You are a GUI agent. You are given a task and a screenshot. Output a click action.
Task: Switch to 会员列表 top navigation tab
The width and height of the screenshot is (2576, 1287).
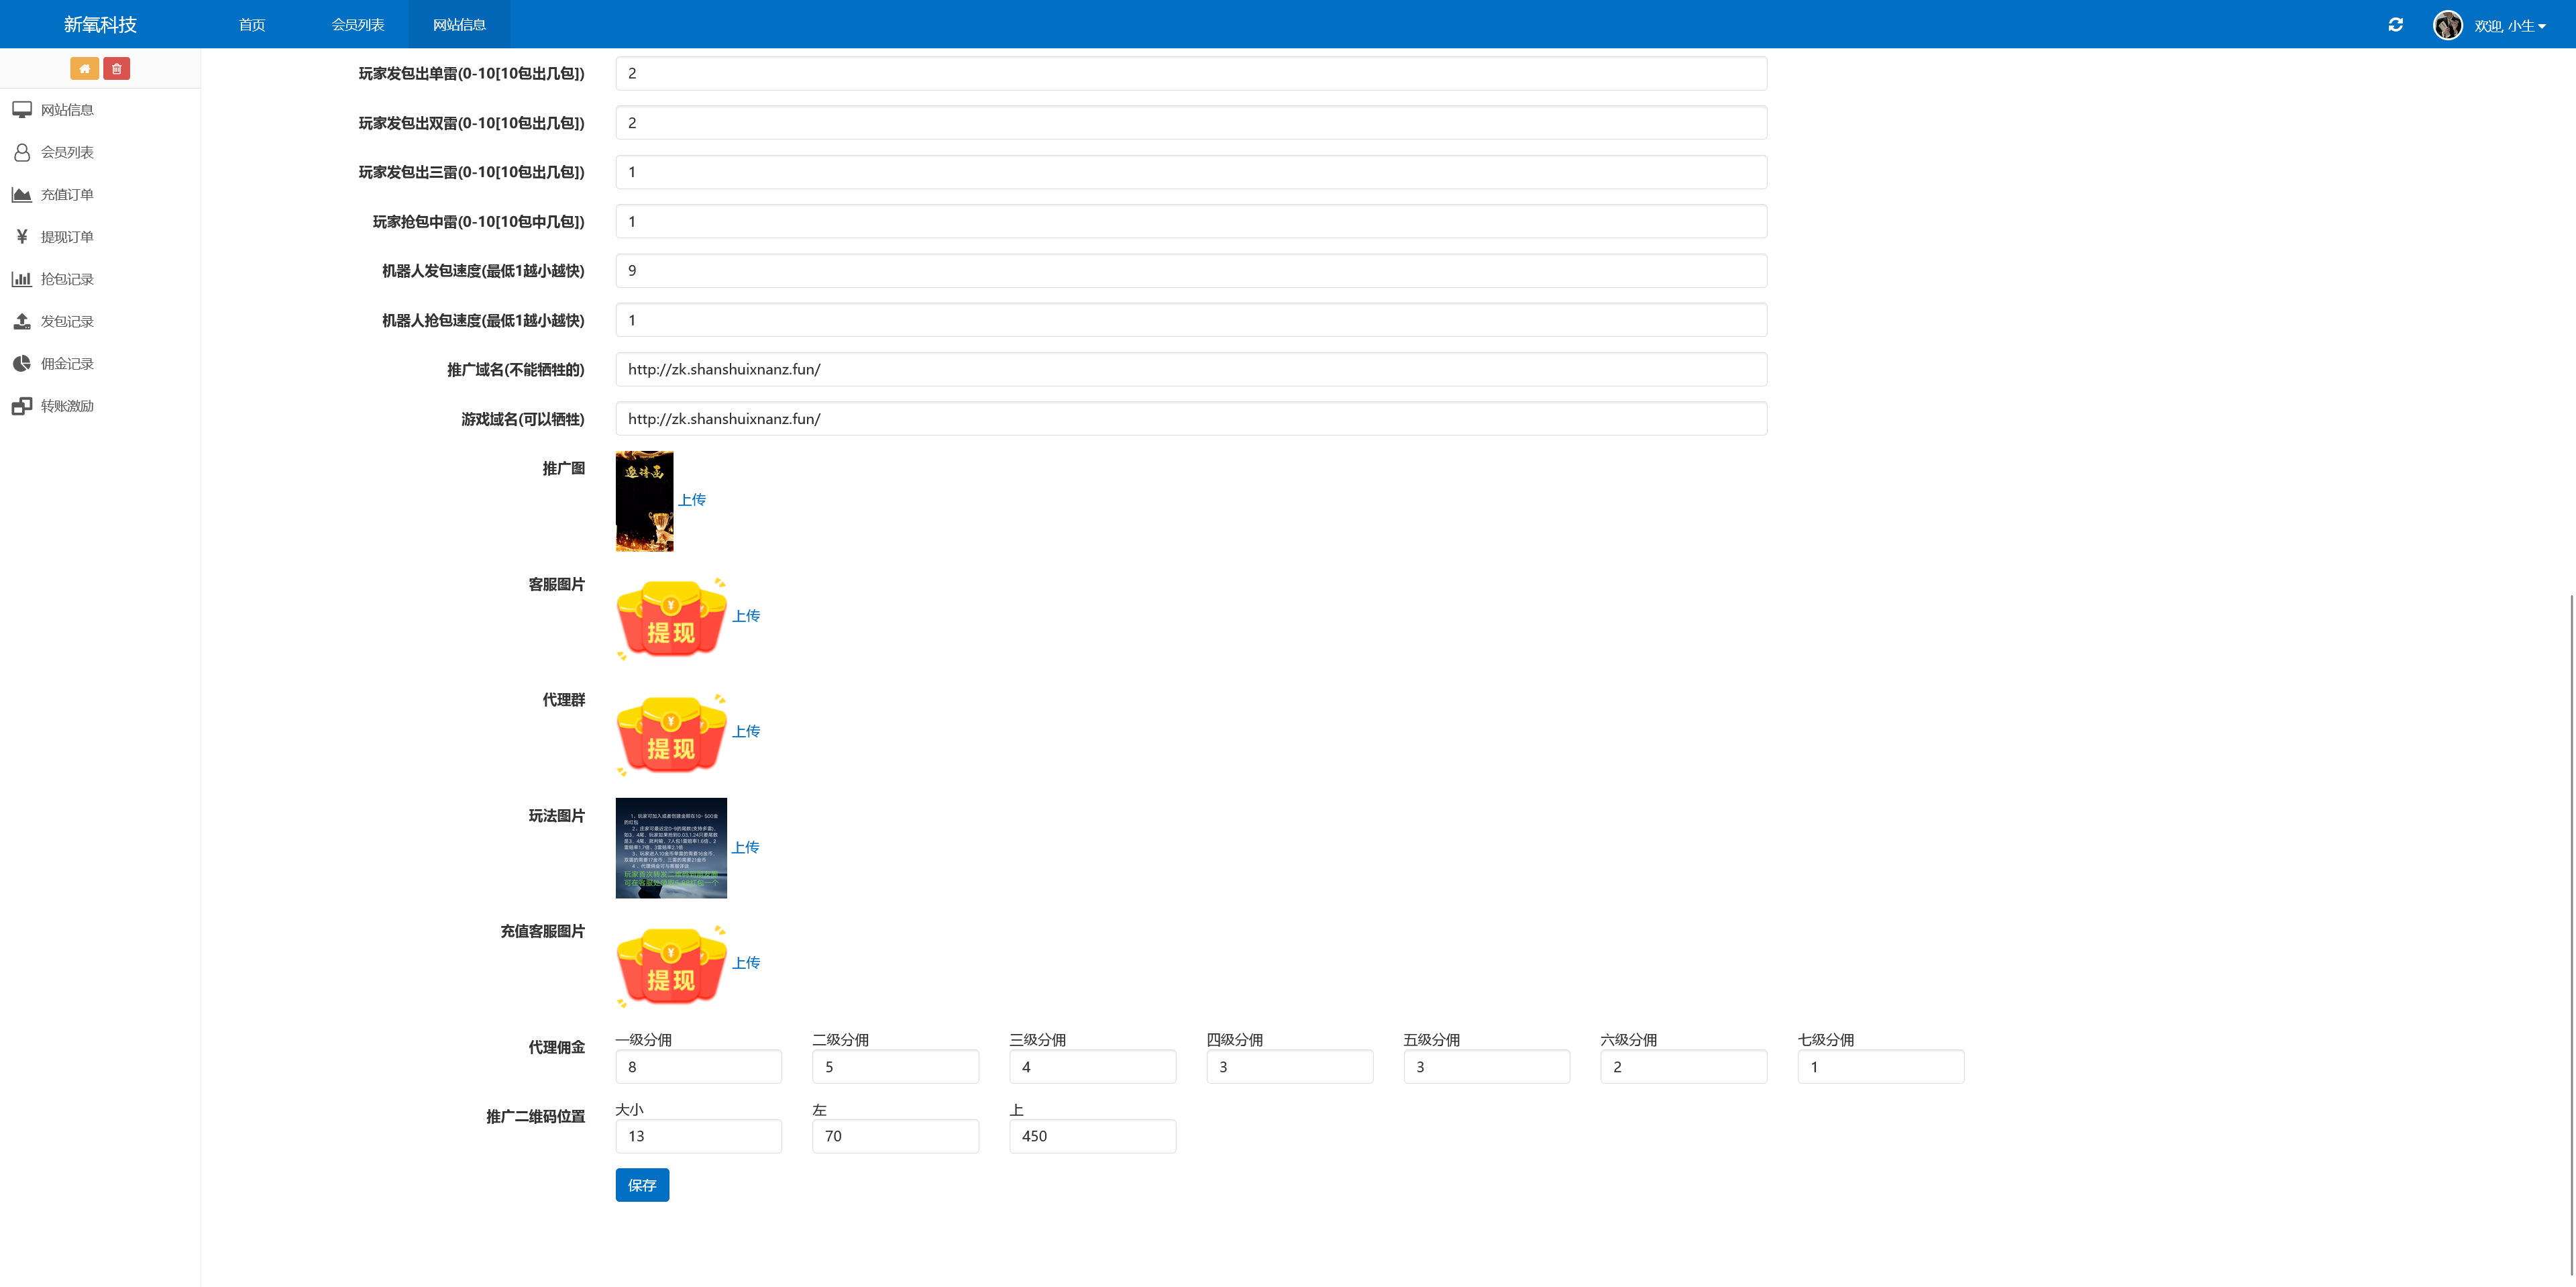(x=357, y=25)
